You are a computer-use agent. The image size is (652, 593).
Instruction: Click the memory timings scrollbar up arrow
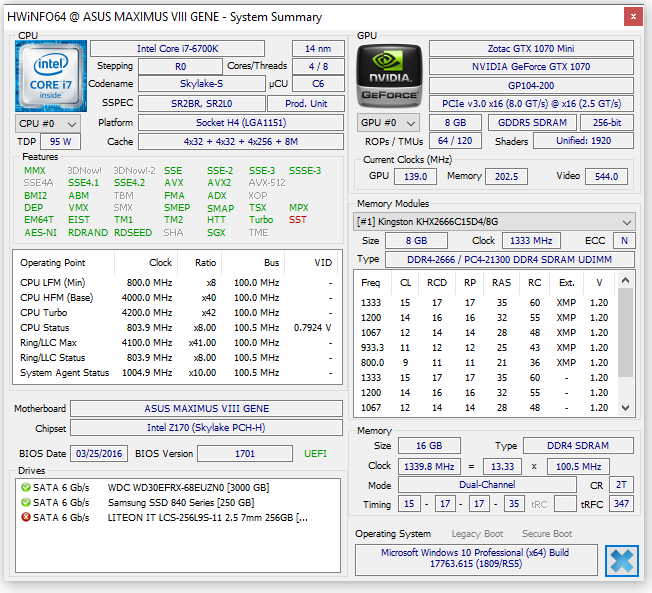click(625, 281)
